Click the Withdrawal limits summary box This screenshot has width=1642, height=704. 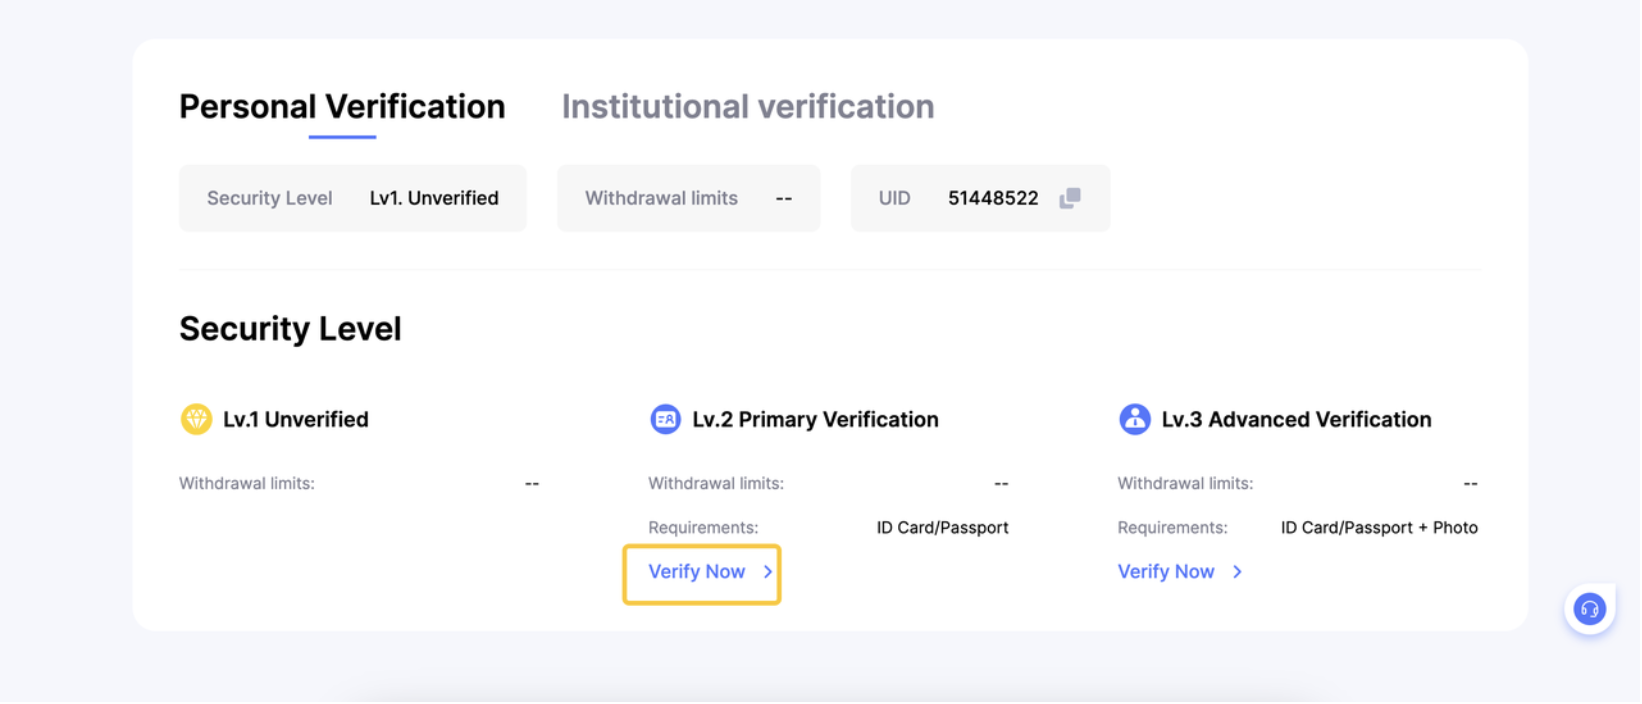click(688, 198)
